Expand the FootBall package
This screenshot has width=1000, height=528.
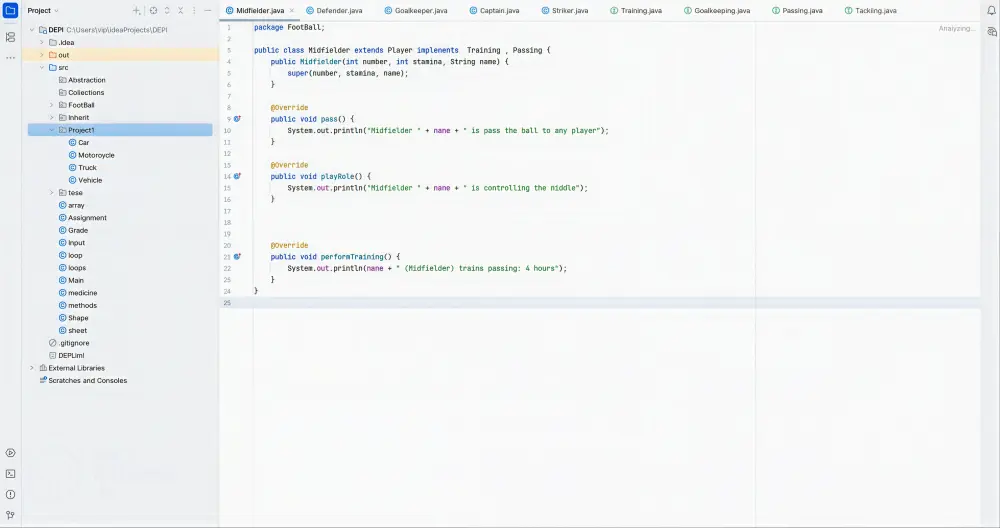tap(52, 105)
